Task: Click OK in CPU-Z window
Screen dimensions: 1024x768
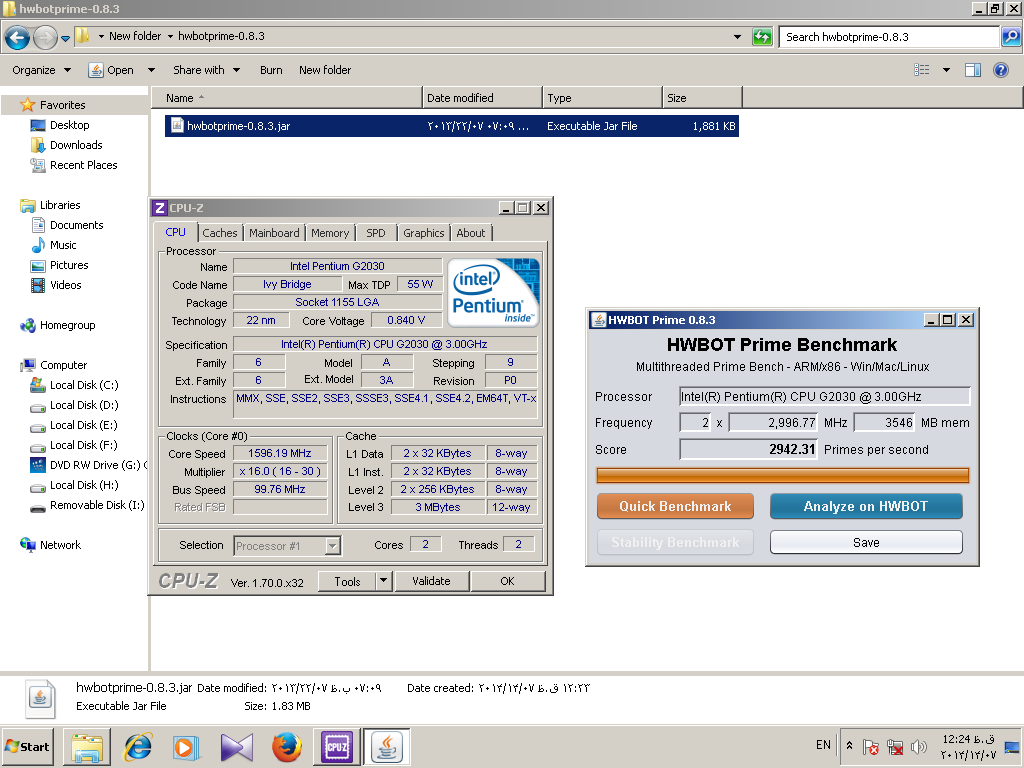Action: pos(507,581)
